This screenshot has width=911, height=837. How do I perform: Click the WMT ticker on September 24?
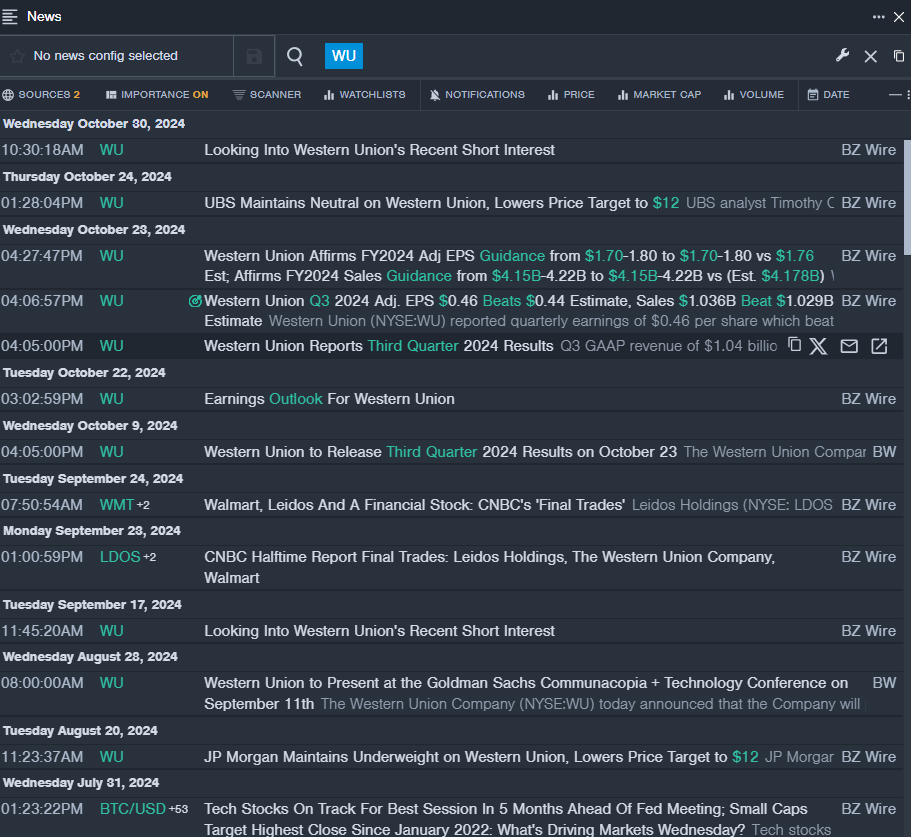pos(116,505)
